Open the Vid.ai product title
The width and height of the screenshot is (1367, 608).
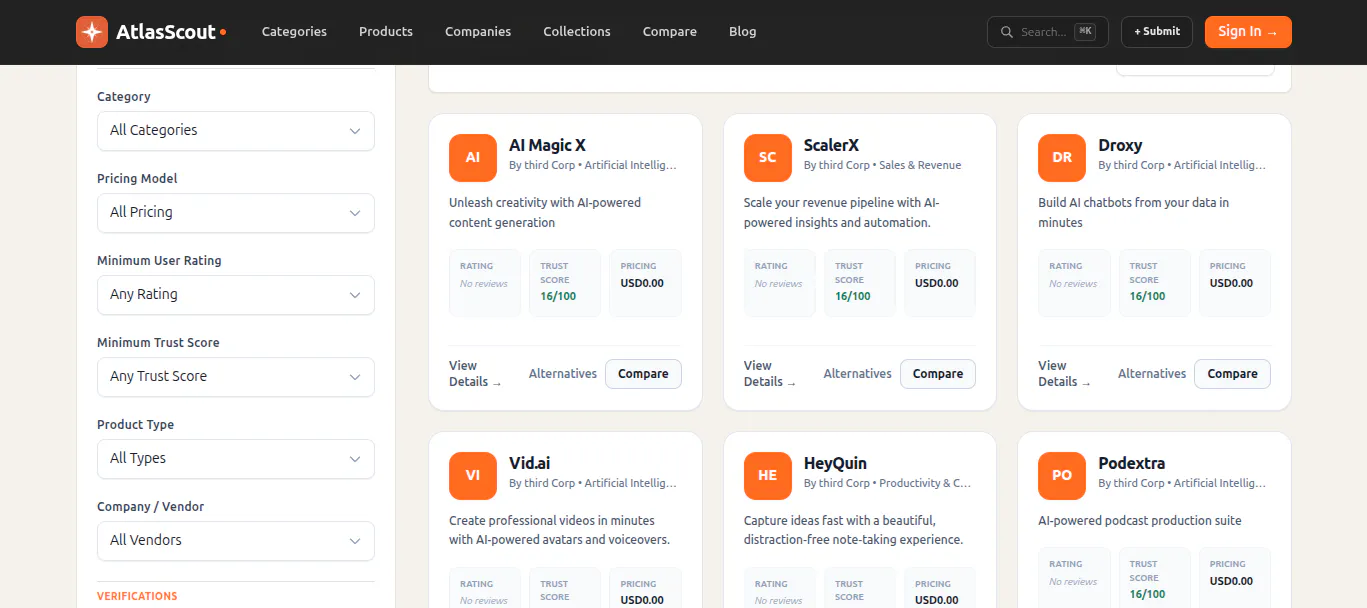tap(529, 464)
